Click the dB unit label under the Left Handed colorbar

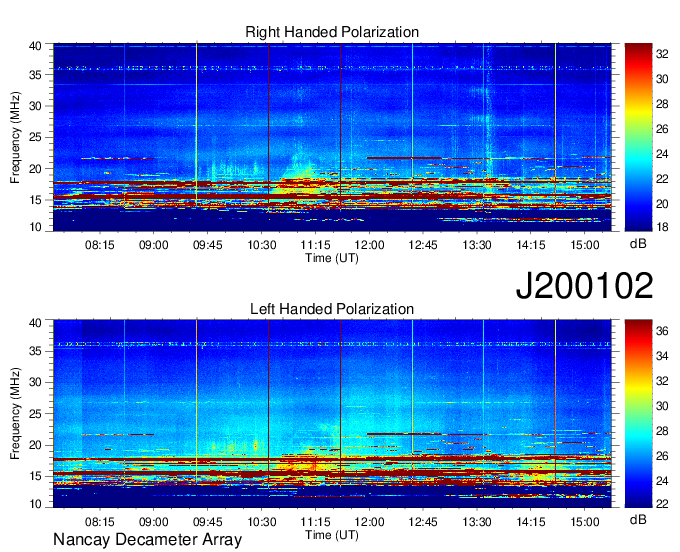pyautogui.click(x=638, y=519)
